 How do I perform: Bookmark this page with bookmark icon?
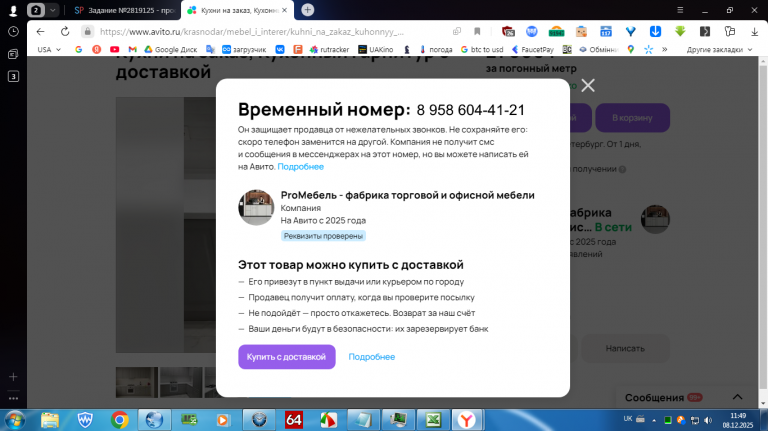pos(477,32)
